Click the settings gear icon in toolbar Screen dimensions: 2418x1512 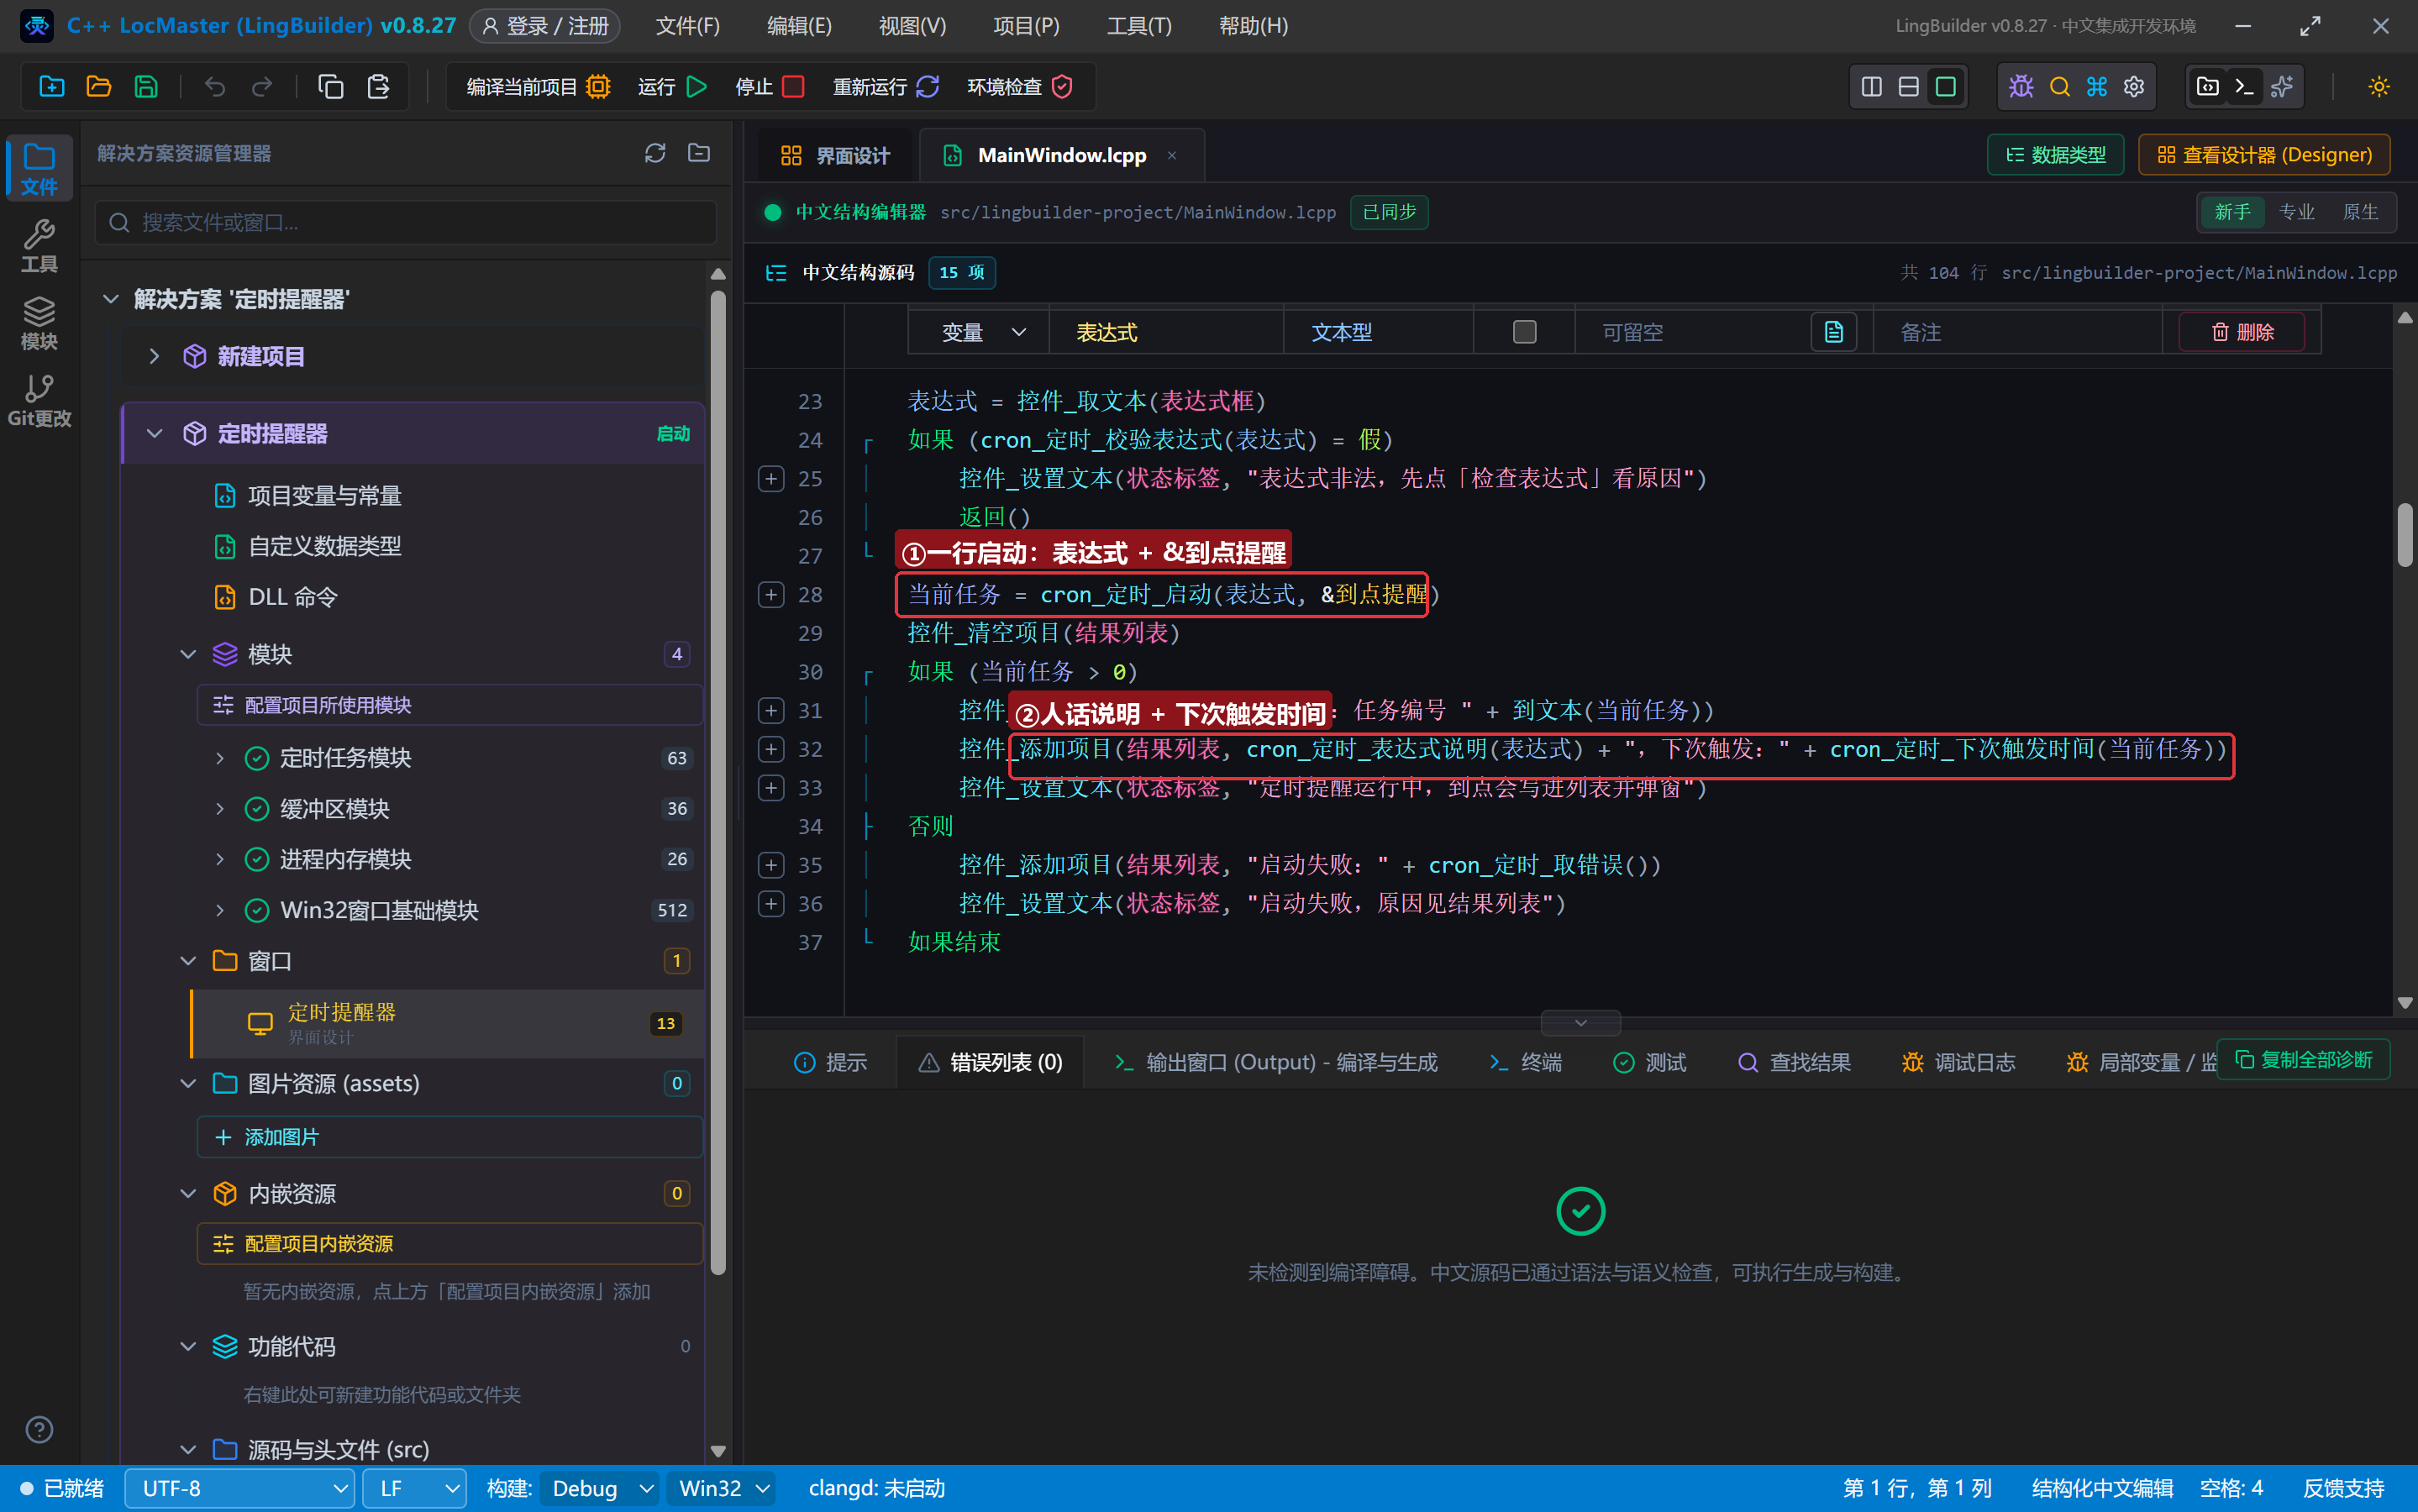pyautogui.click(x=2134, y=87)
